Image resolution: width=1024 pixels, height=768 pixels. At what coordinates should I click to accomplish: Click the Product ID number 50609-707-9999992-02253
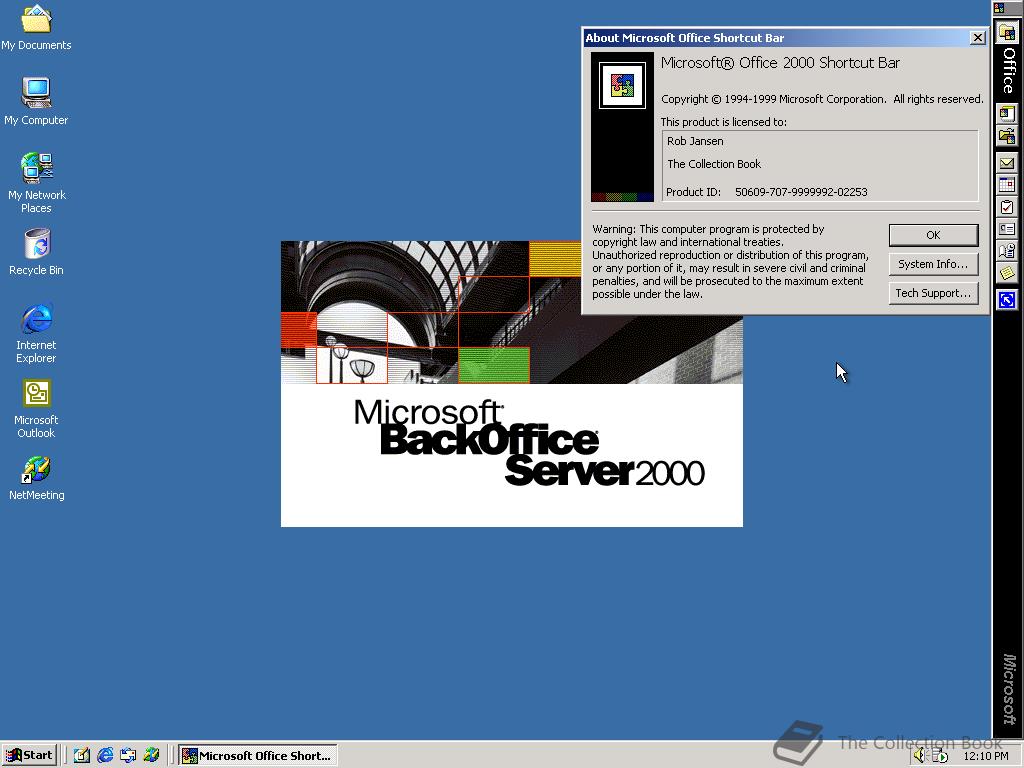click(801, 192)
